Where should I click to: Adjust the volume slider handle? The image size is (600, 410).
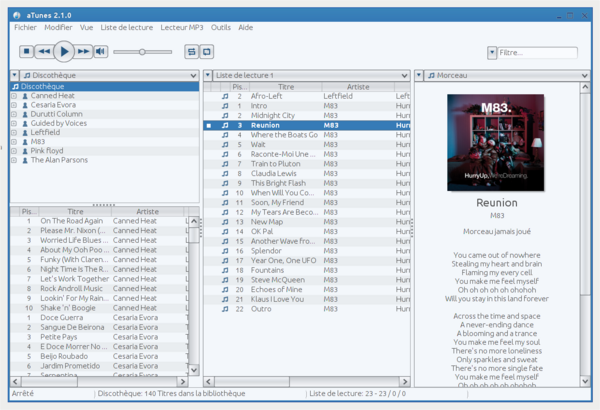[142, 52]
